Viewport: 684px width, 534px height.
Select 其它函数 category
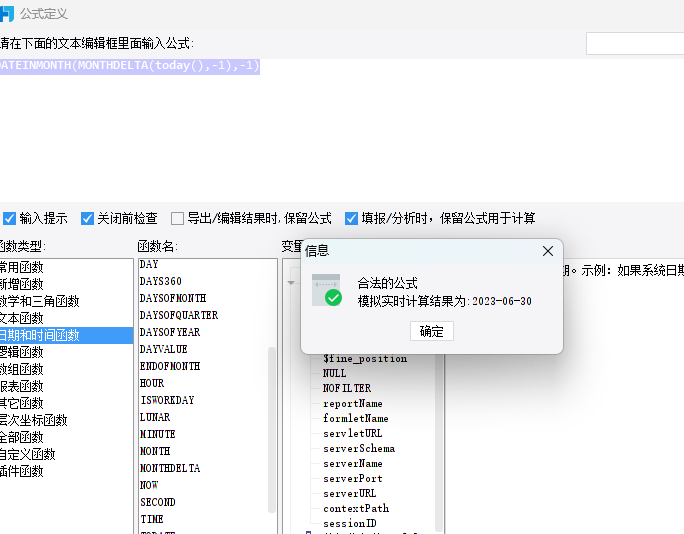tap(66, 403)
